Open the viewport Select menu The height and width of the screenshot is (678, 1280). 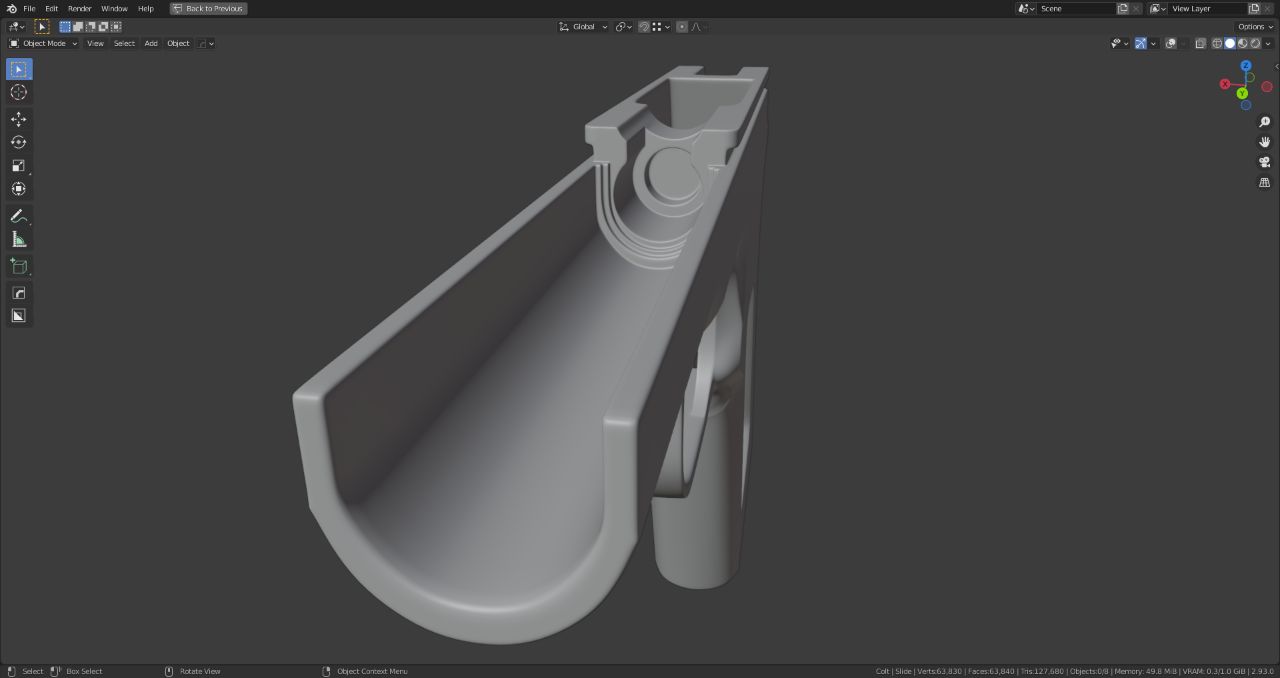(124, 43)
